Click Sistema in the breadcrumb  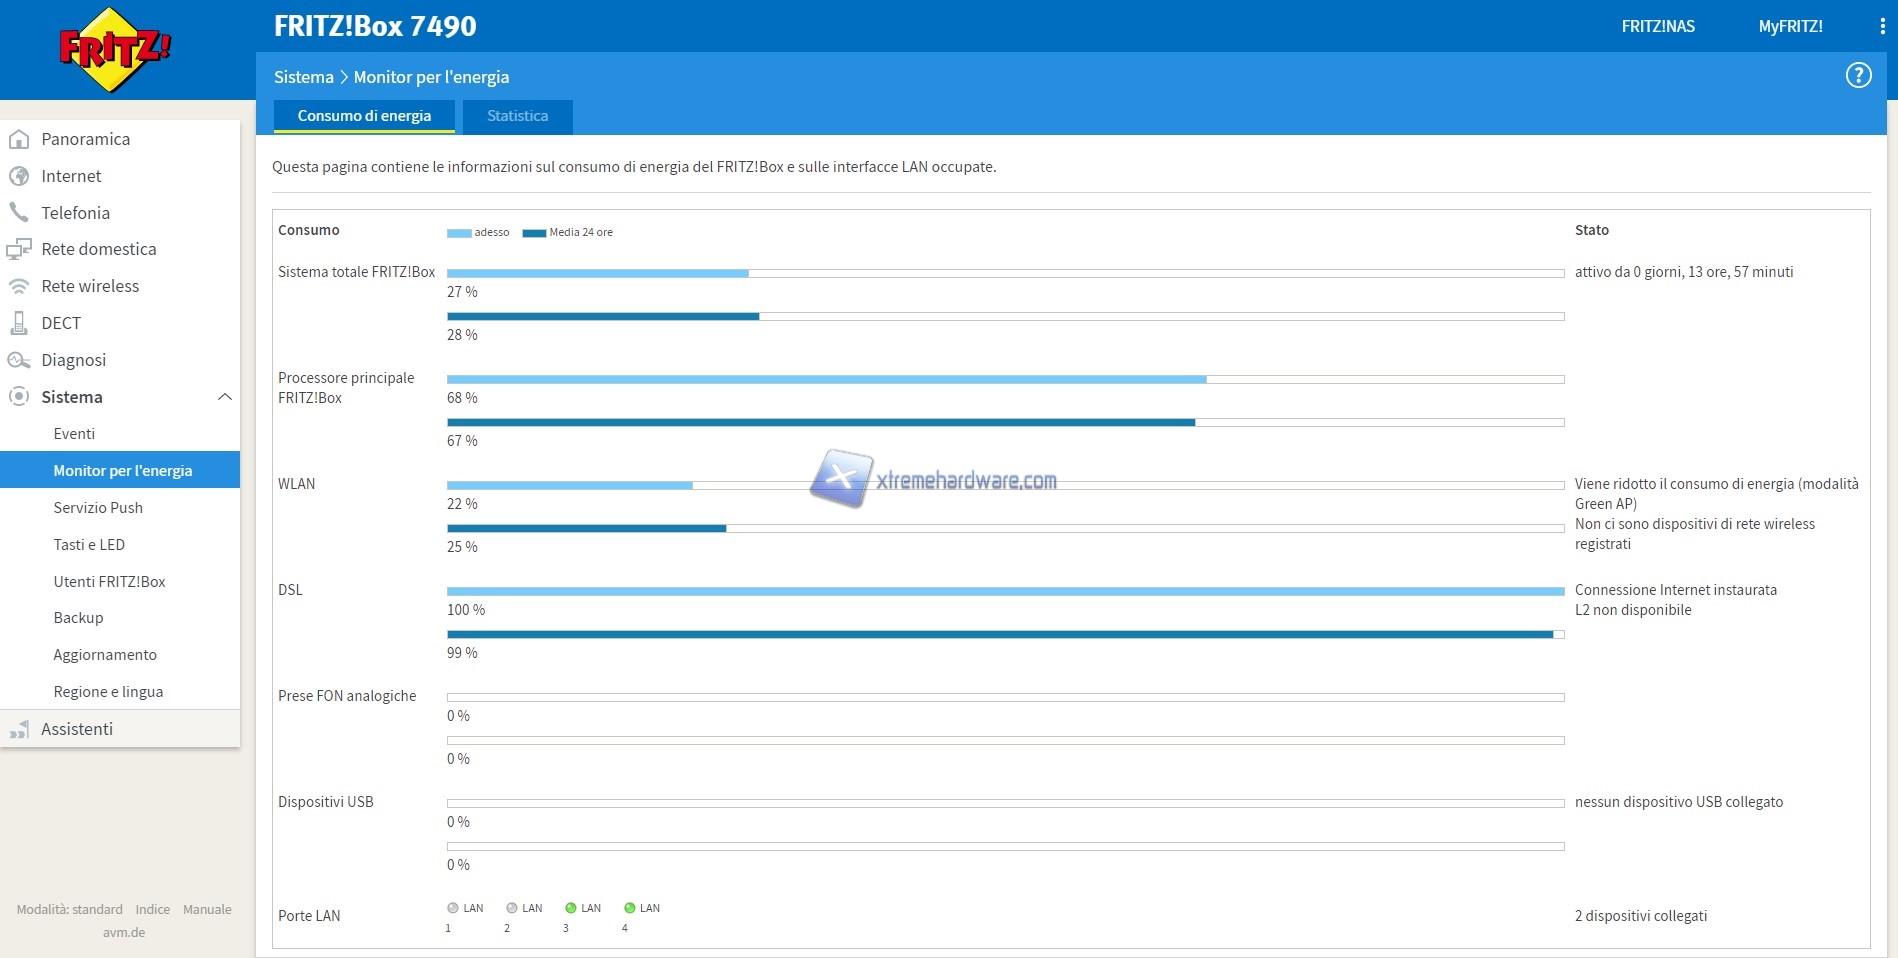click(303, 77)
